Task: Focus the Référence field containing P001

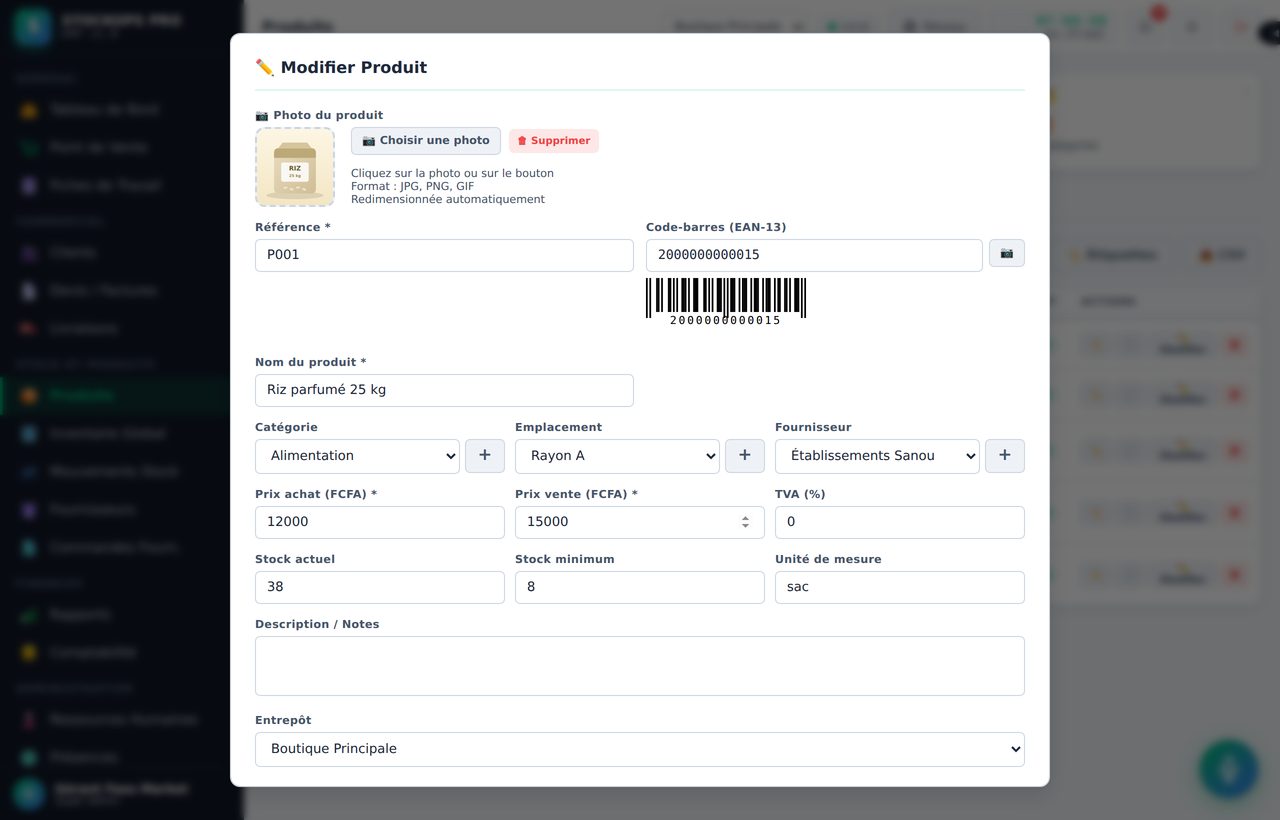Action: 444,255
